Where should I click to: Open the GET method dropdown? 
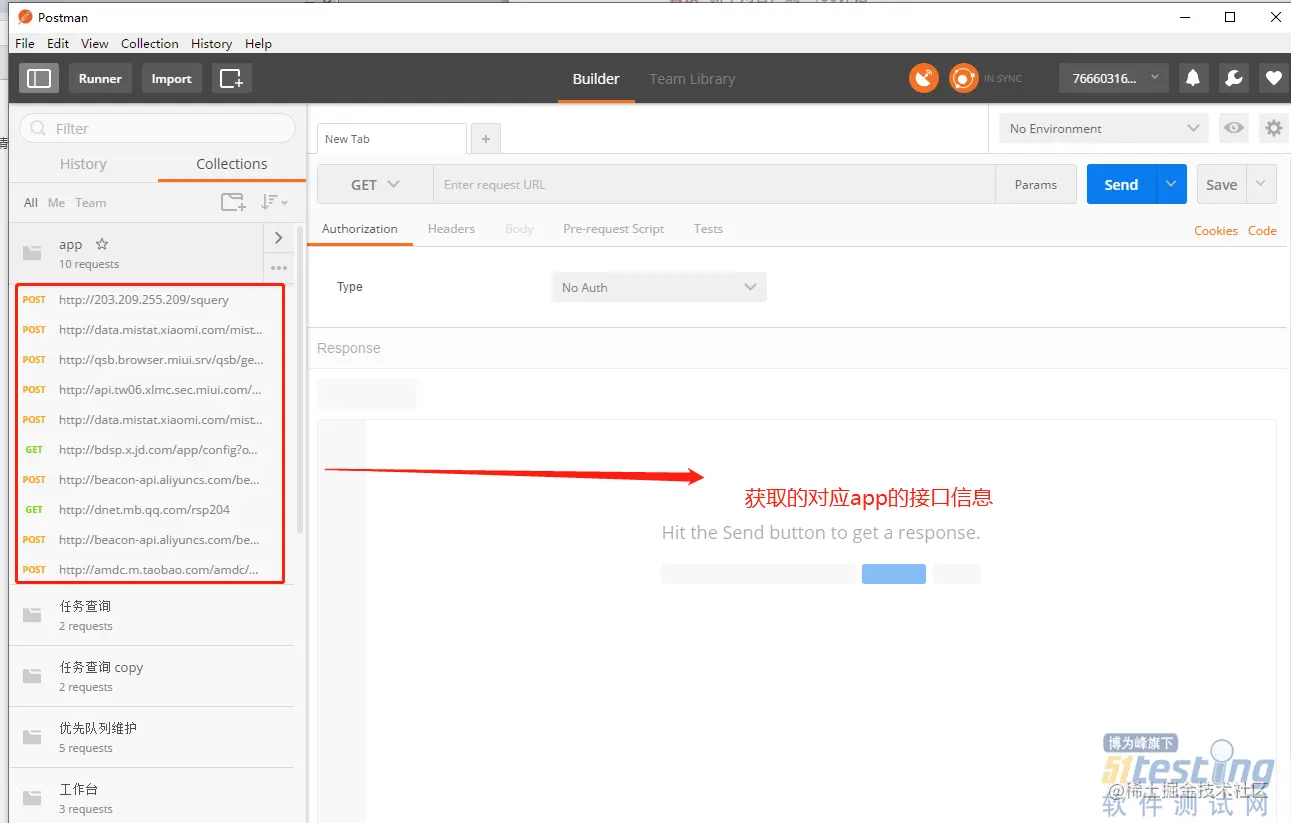point(375,184)
